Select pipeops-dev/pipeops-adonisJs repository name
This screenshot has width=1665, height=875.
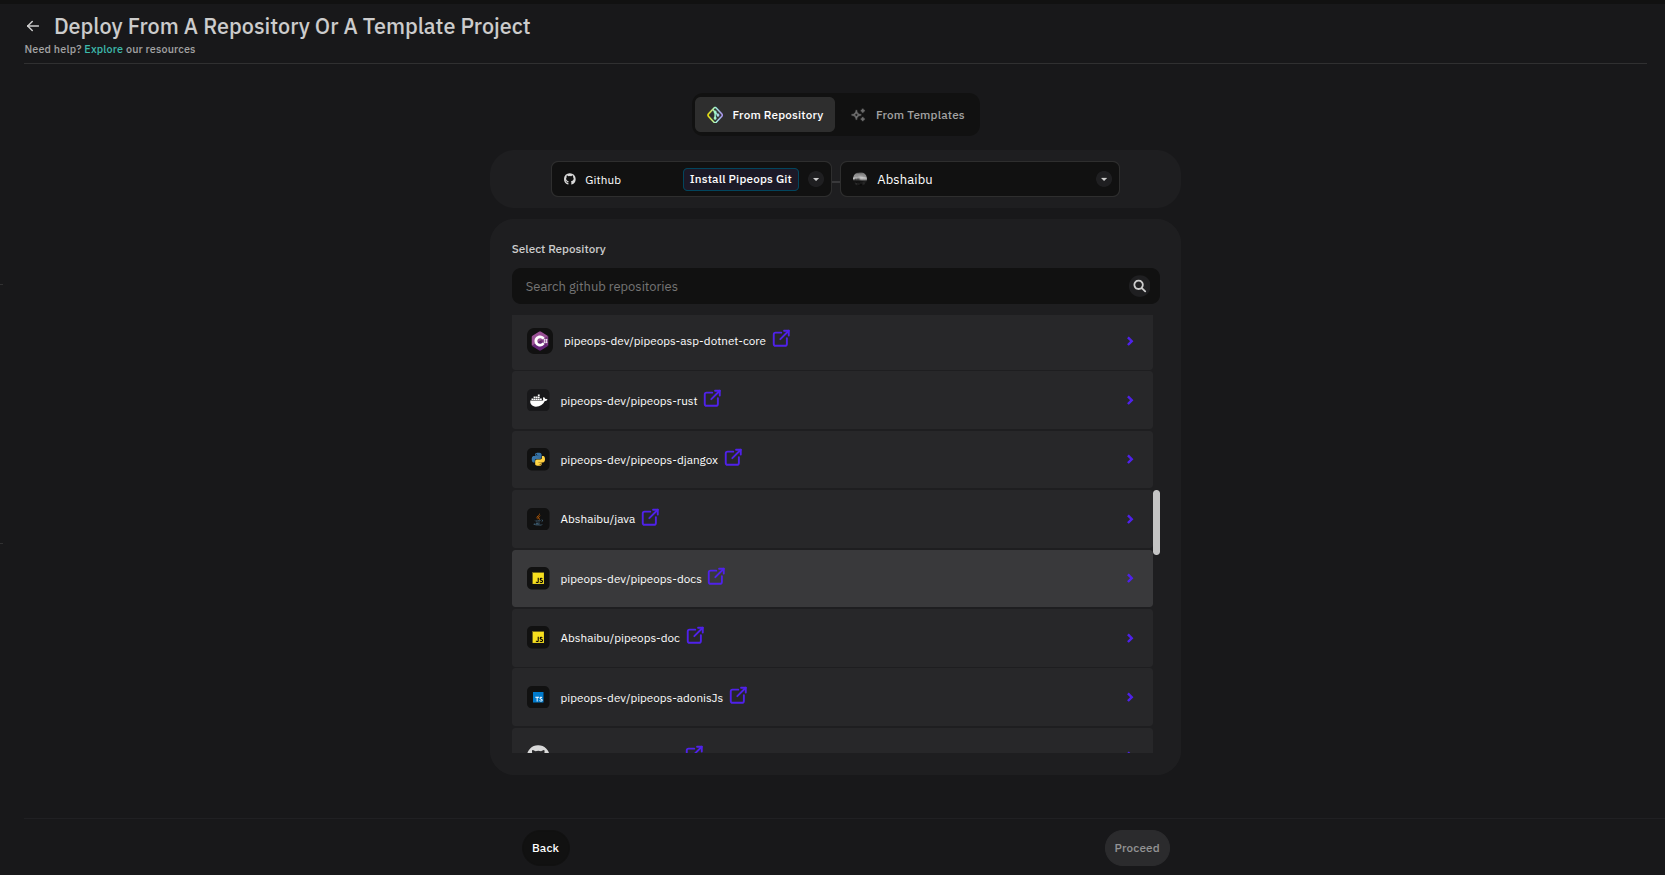coord(641,698)
